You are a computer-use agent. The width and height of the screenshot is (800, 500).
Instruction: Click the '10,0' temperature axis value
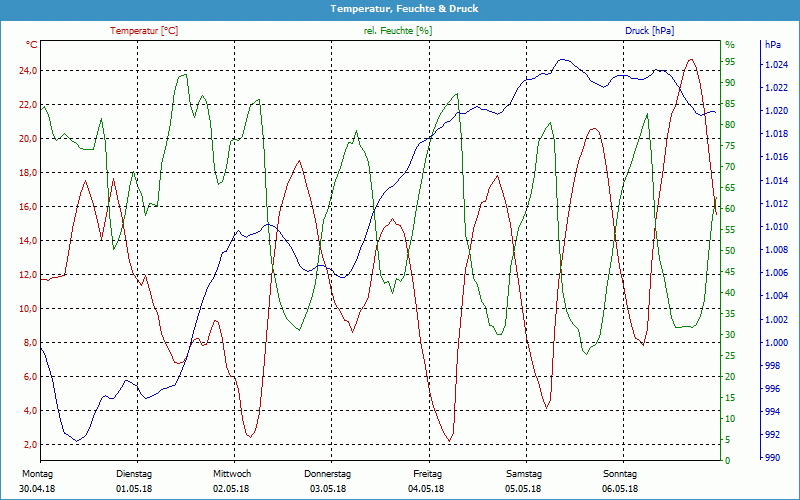[28, 309]
